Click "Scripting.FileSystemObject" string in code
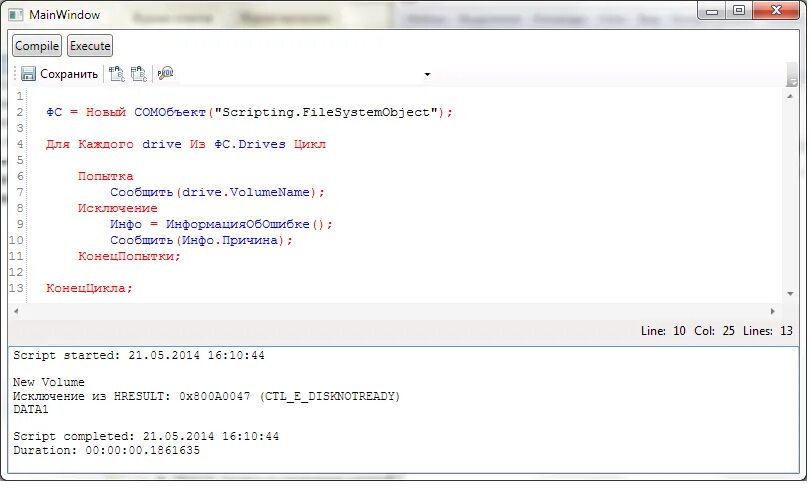 [x=326, y=113]
